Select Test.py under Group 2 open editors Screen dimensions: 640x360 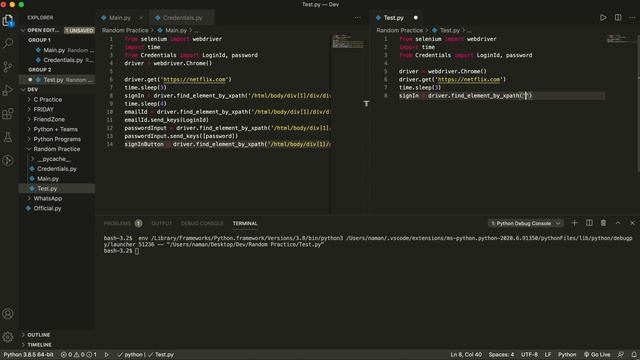[57, 80]
